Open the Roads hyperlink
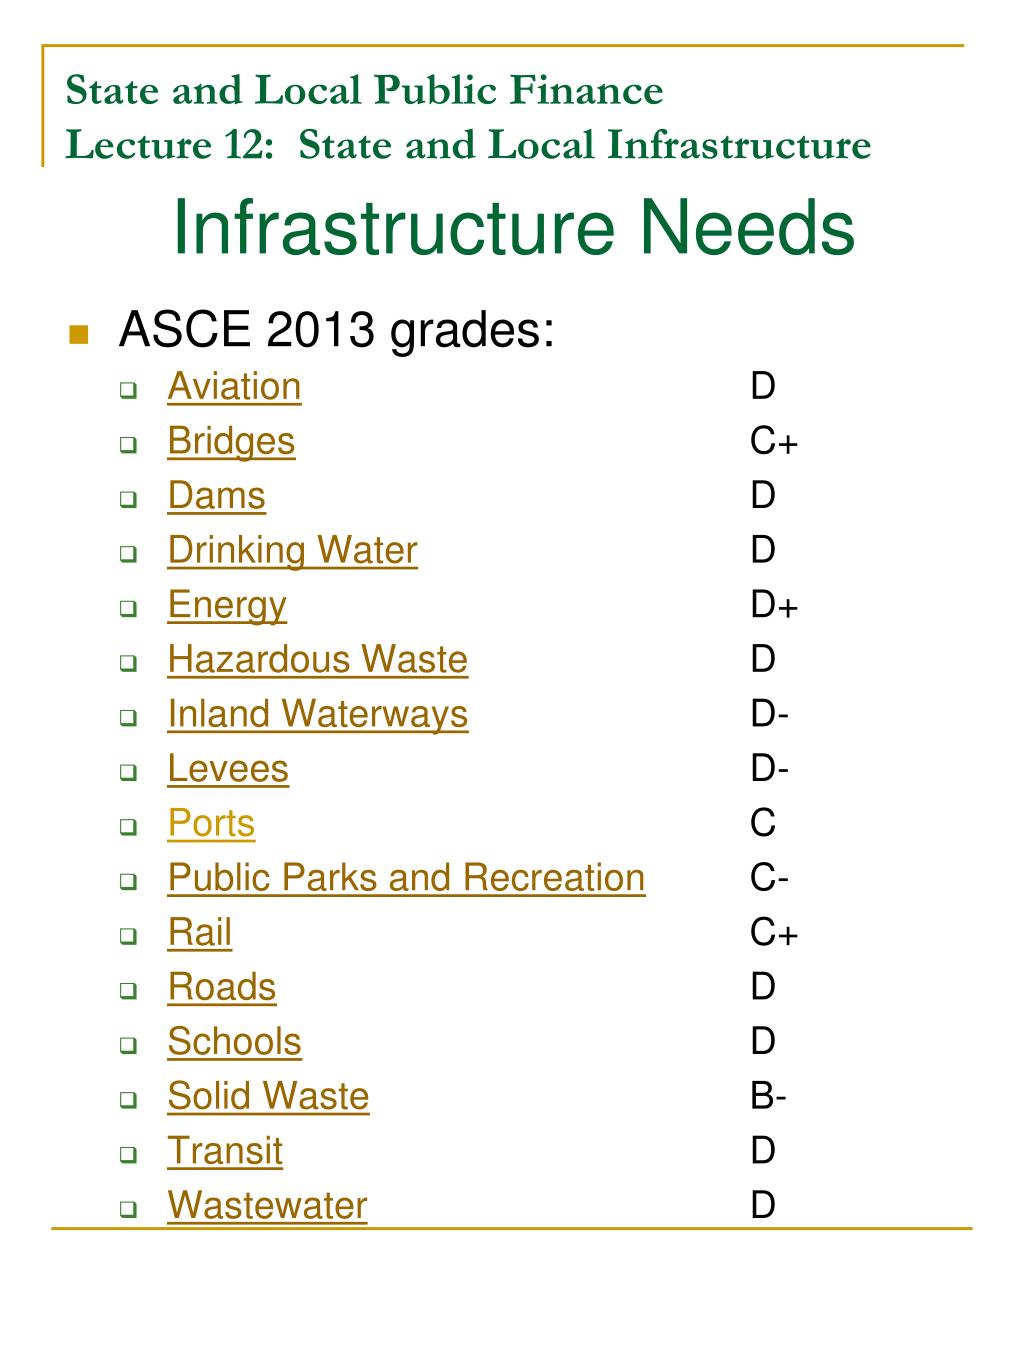The width and height of the screenshot is (1024, 1365). click(222, 988)
